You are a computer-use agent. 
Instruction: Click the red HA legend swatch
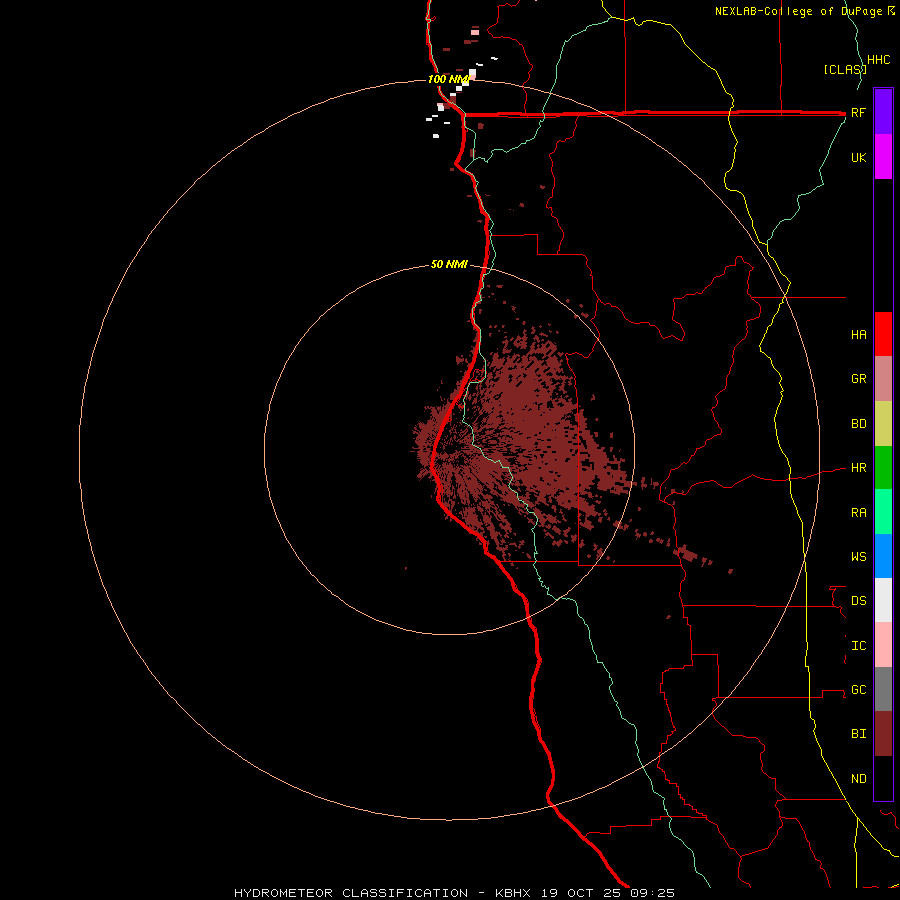click(x=883, y=334)
